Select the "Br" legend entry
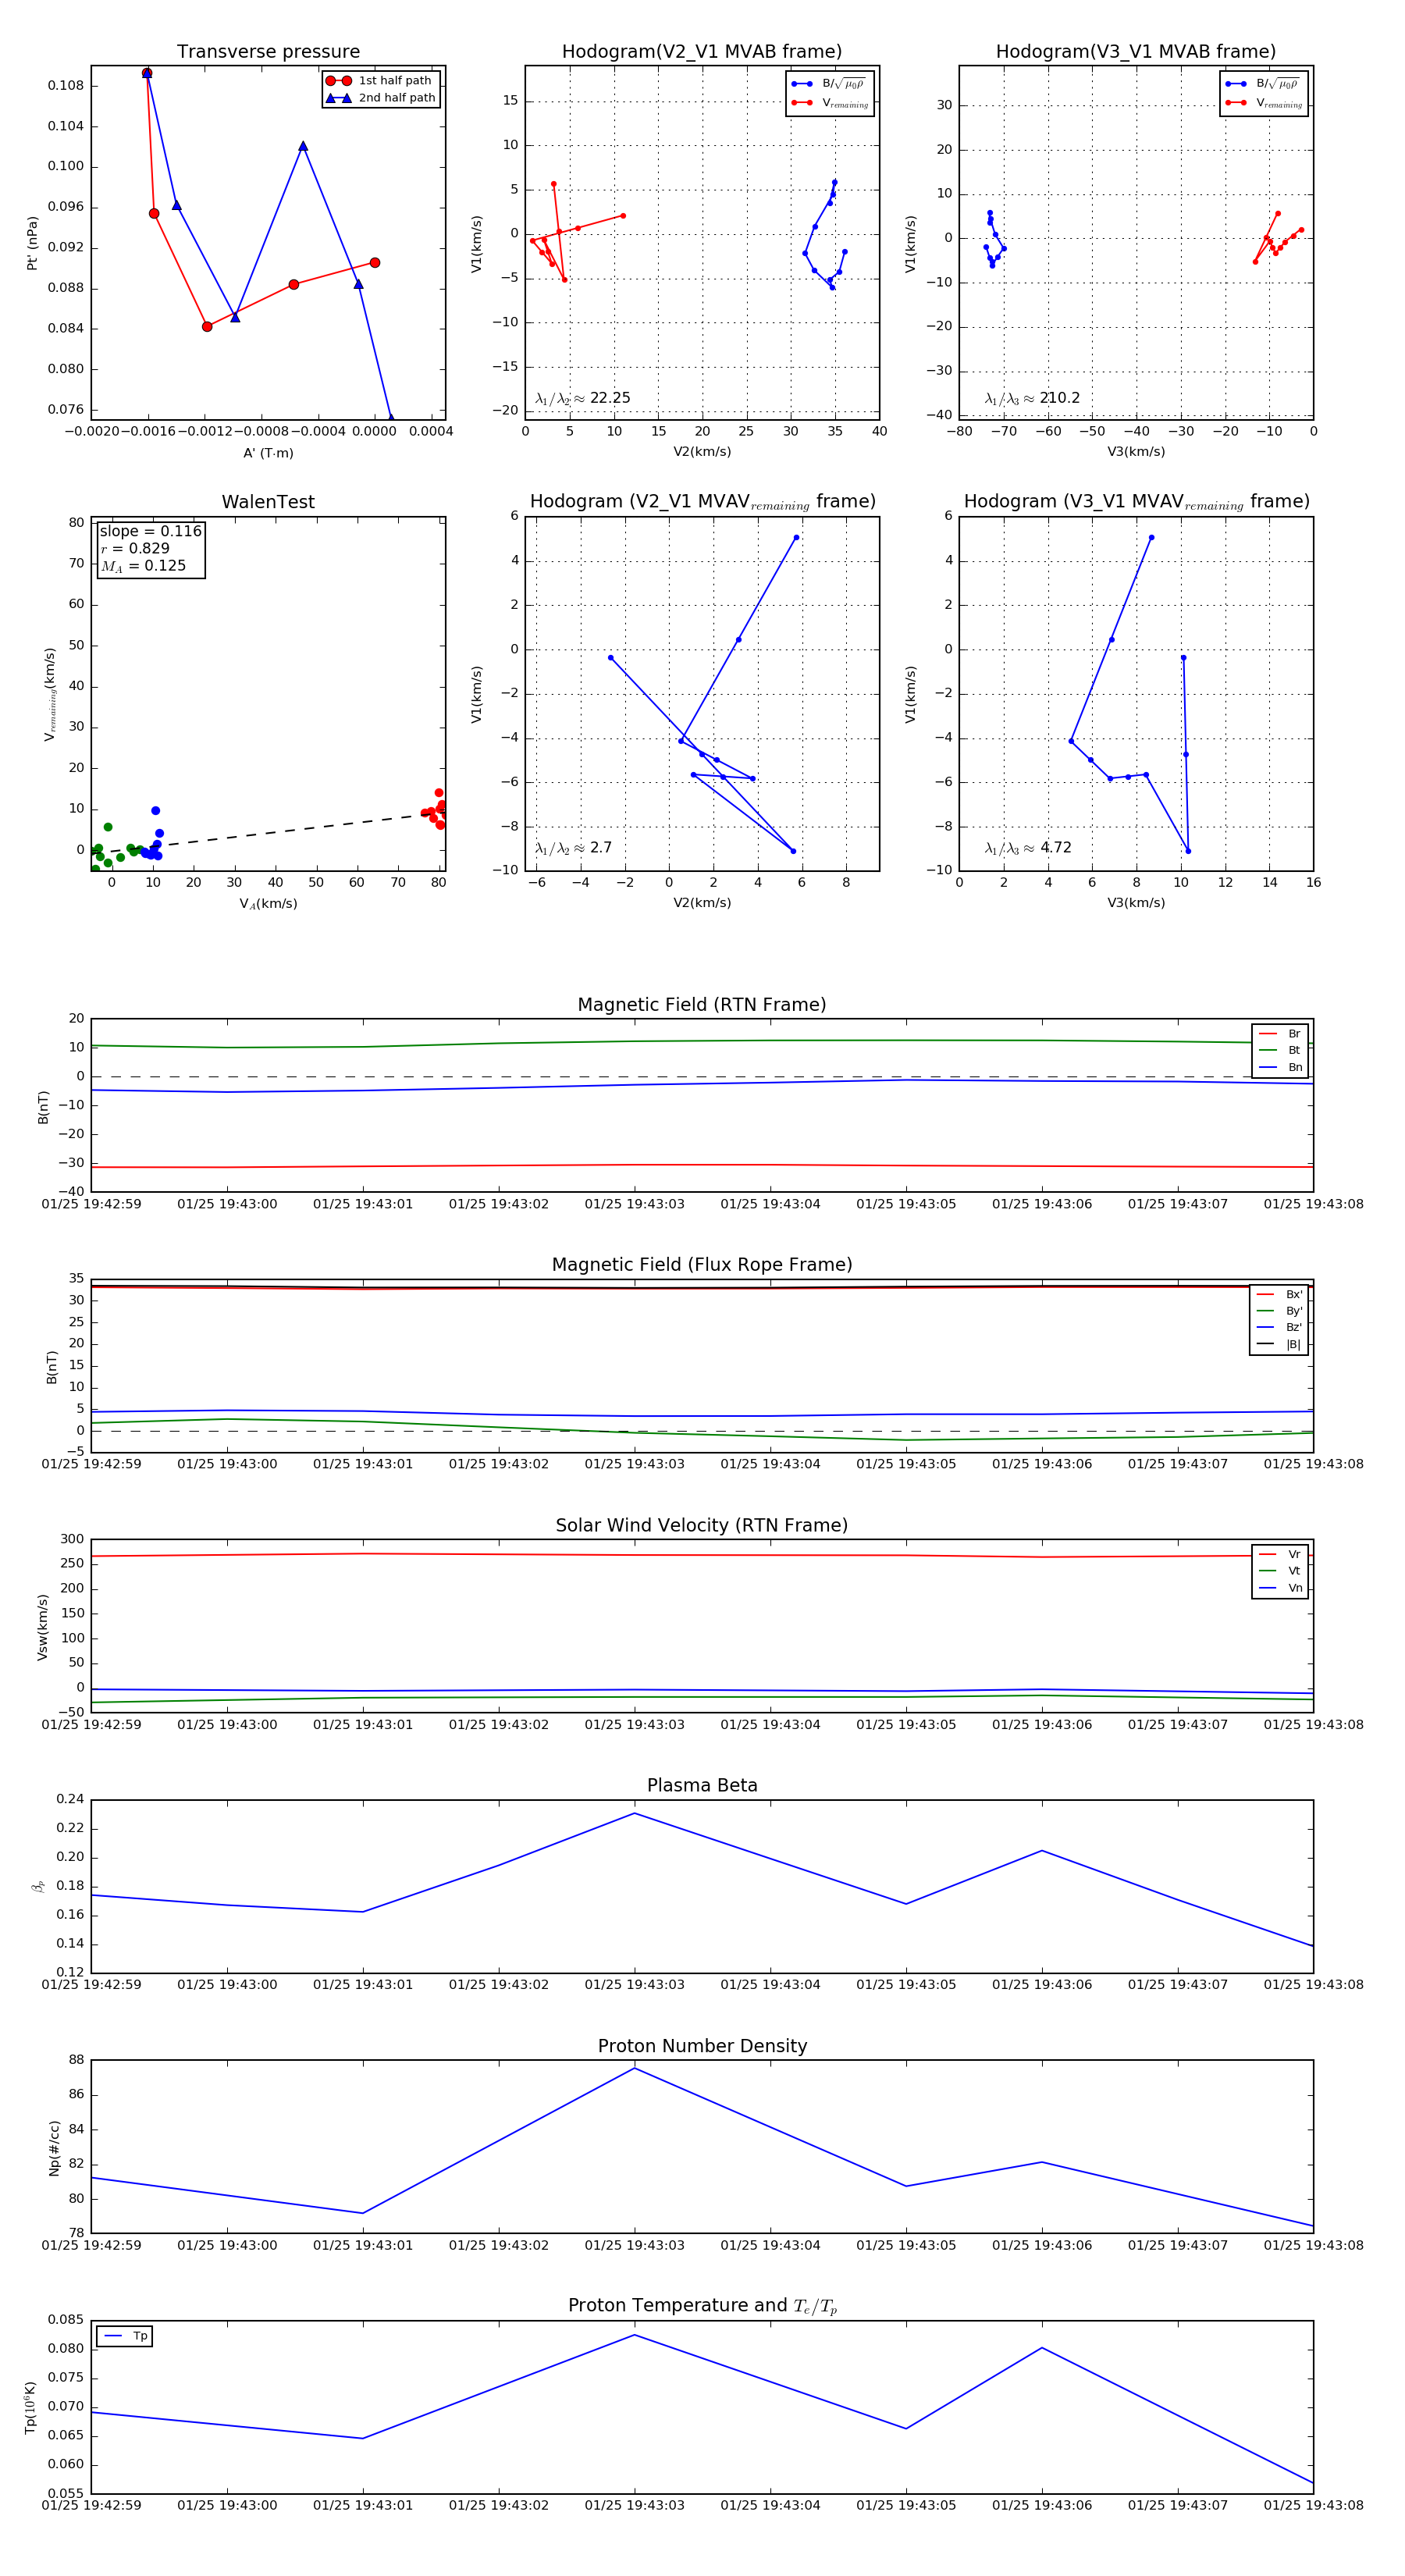 point(1280,1034)
